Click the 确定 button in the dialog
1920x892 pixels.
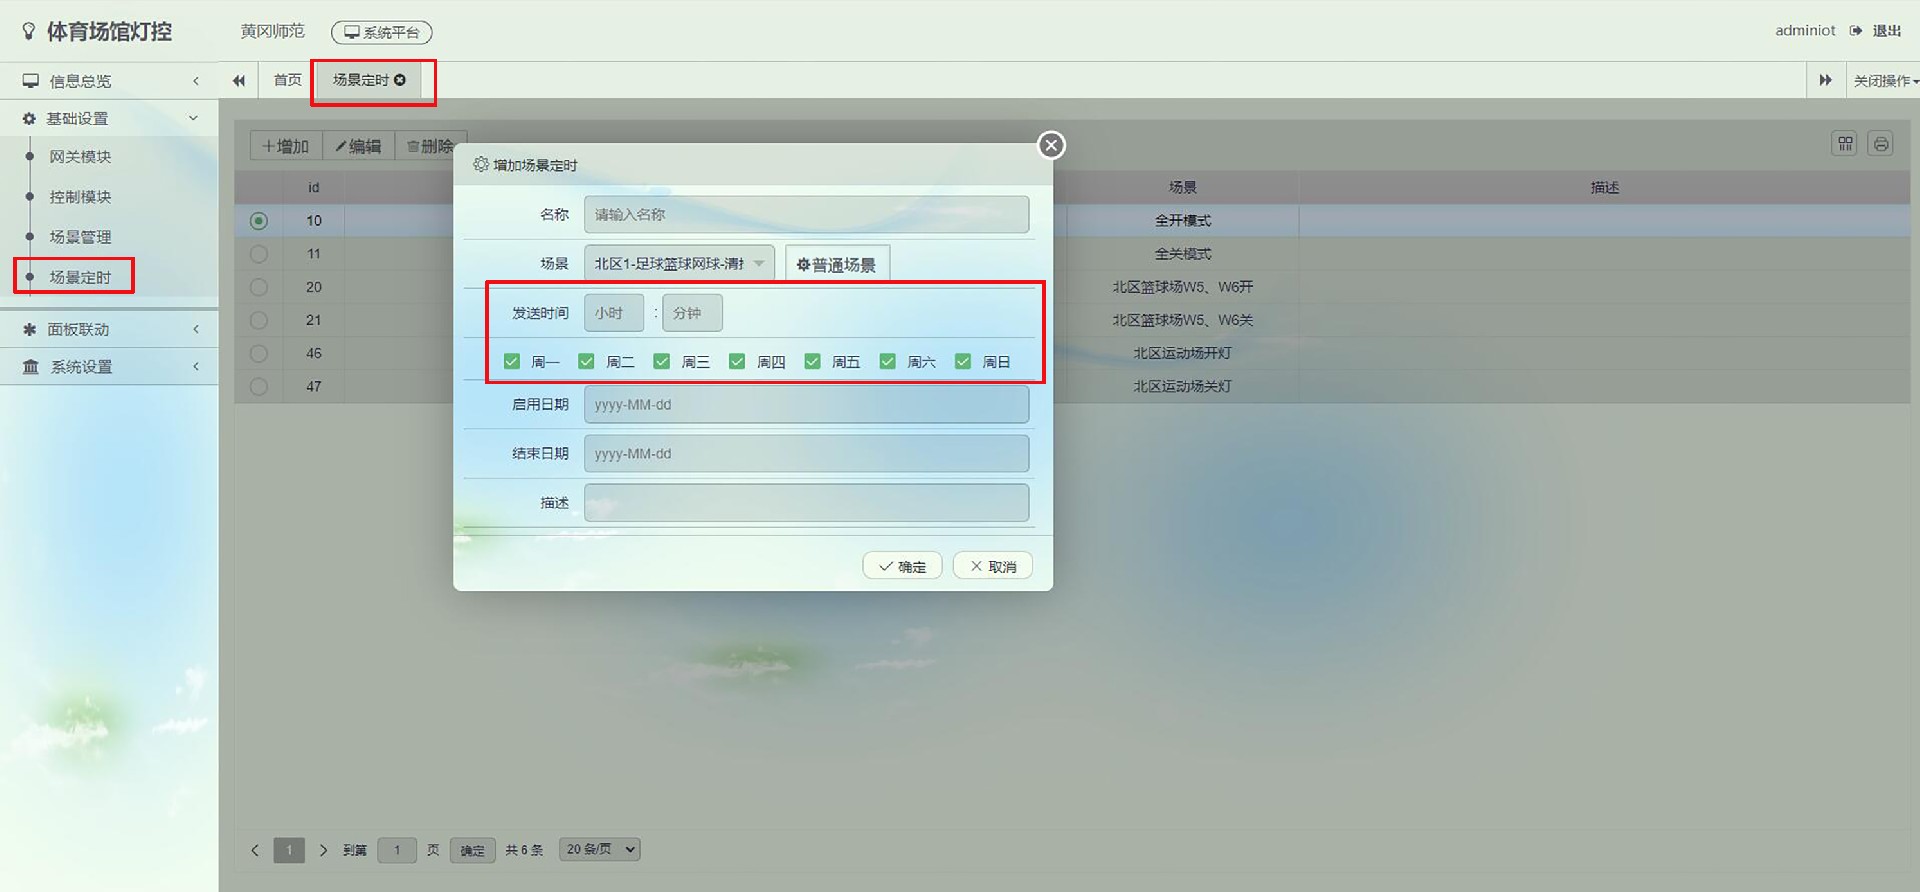click(902, 566)
